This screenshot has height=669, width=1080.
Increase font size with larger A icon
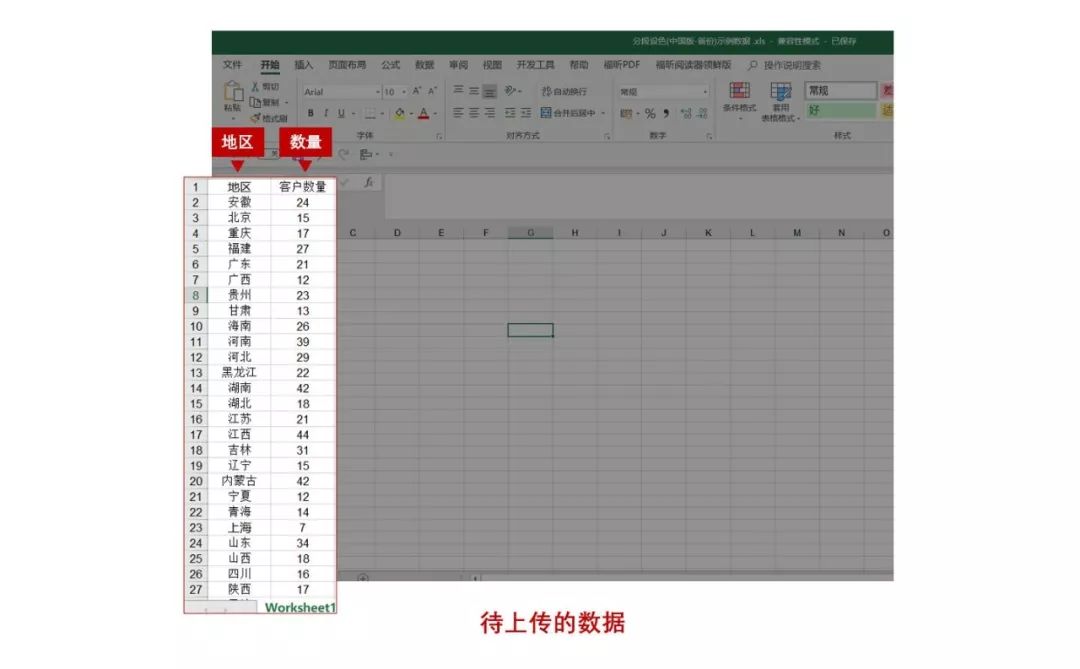click(417, 91)
